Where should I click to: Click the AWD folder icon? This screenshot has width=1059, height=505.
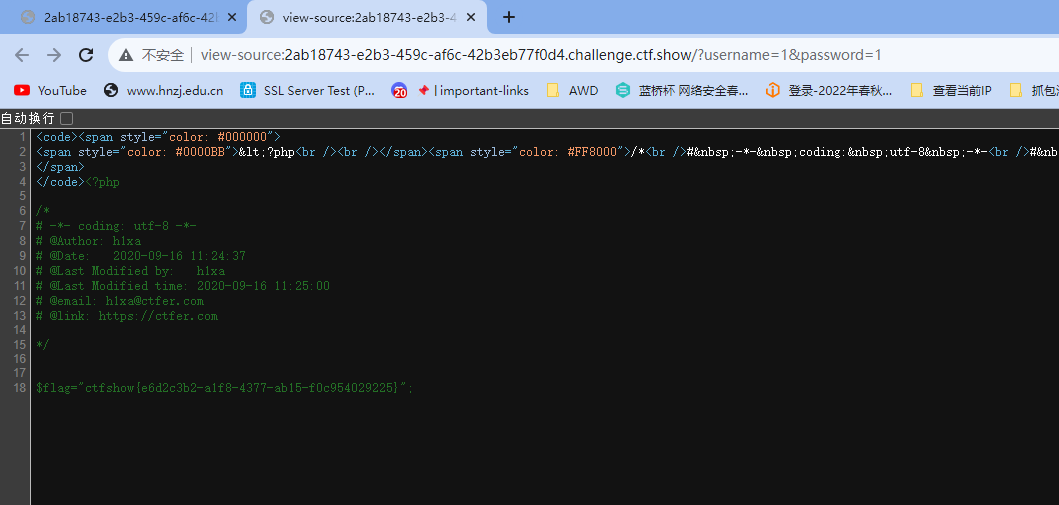click(x=553, y=90)
